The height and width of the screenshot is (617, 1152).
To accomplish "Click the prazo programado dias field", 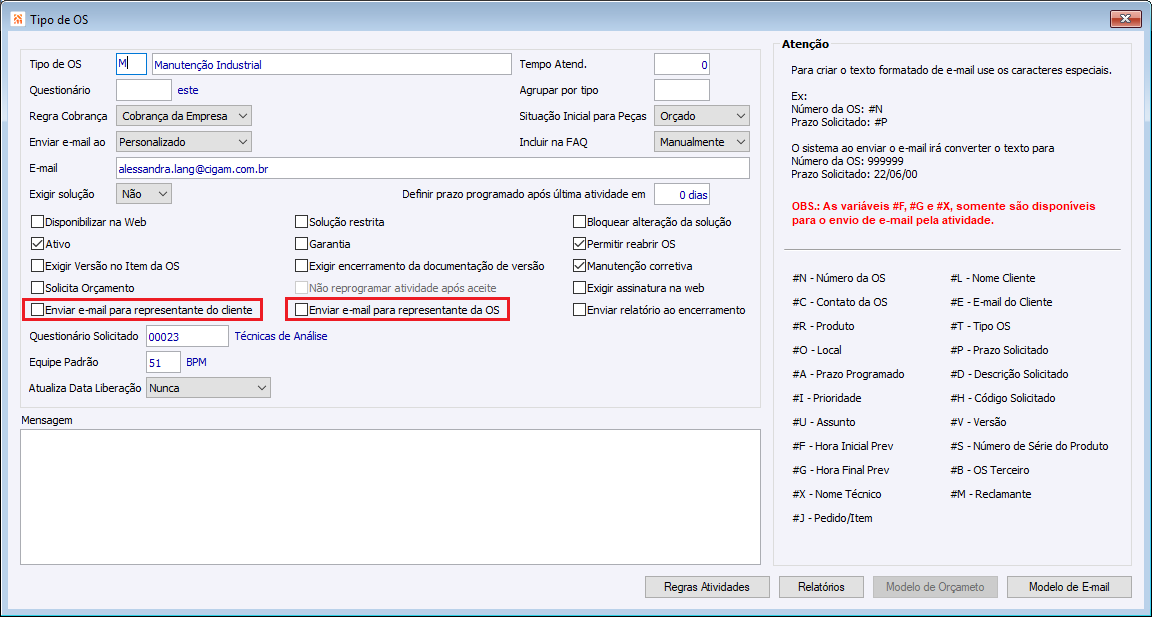I will pyautogui.click(x=682, y=194).
